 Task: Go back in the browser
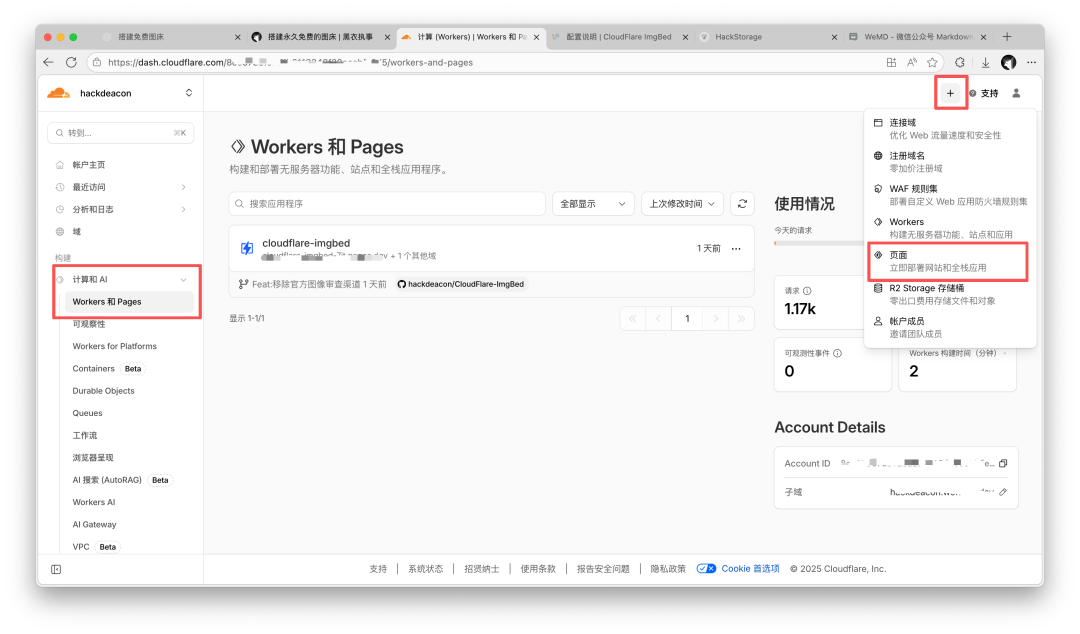click(48, 62)
